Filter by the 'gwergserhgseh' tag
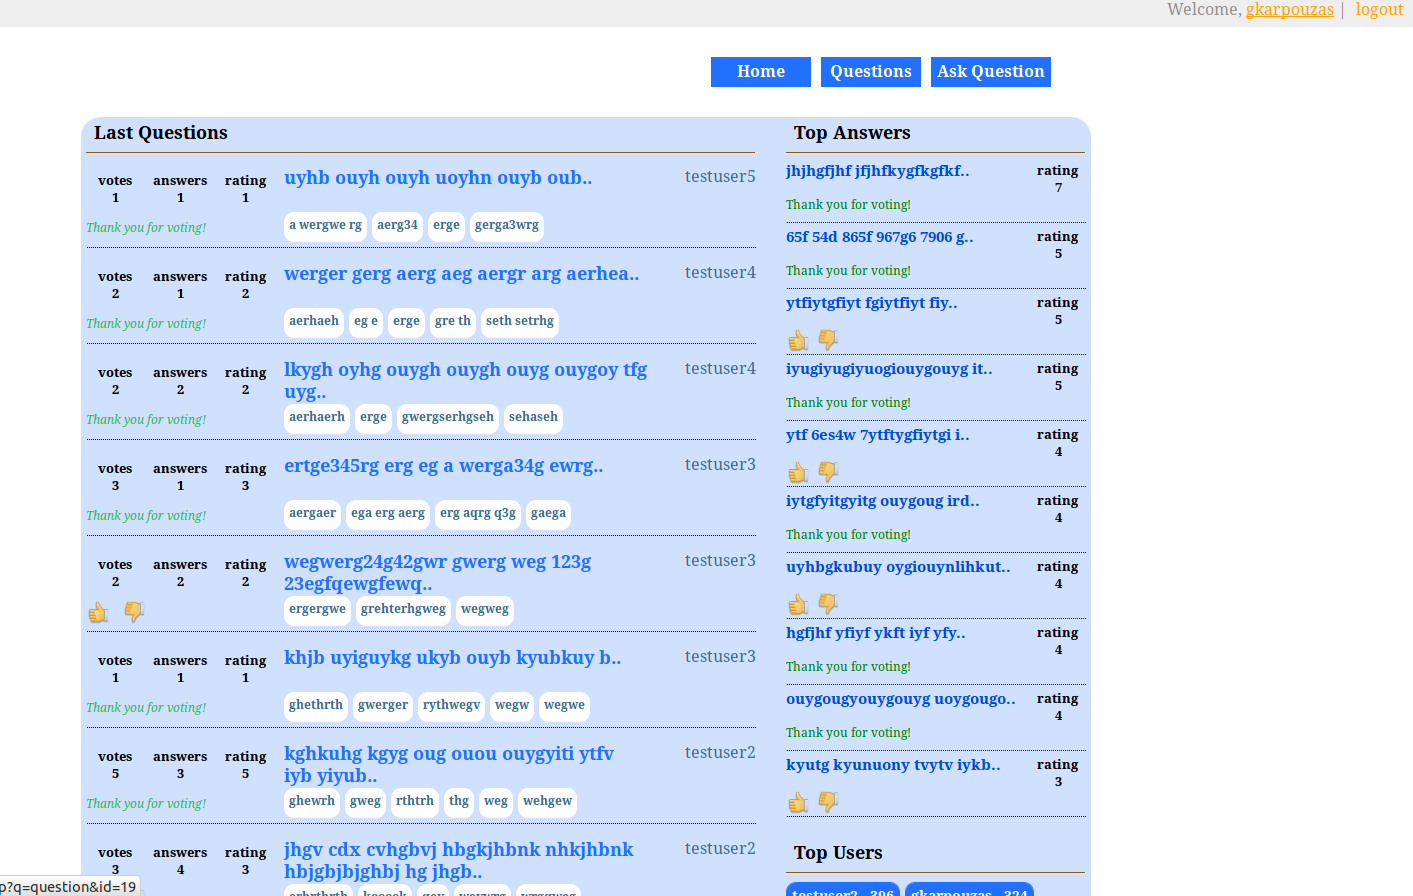Image resolution: width=1413 pixels, height=896 pixels. (x=447, y=418)
